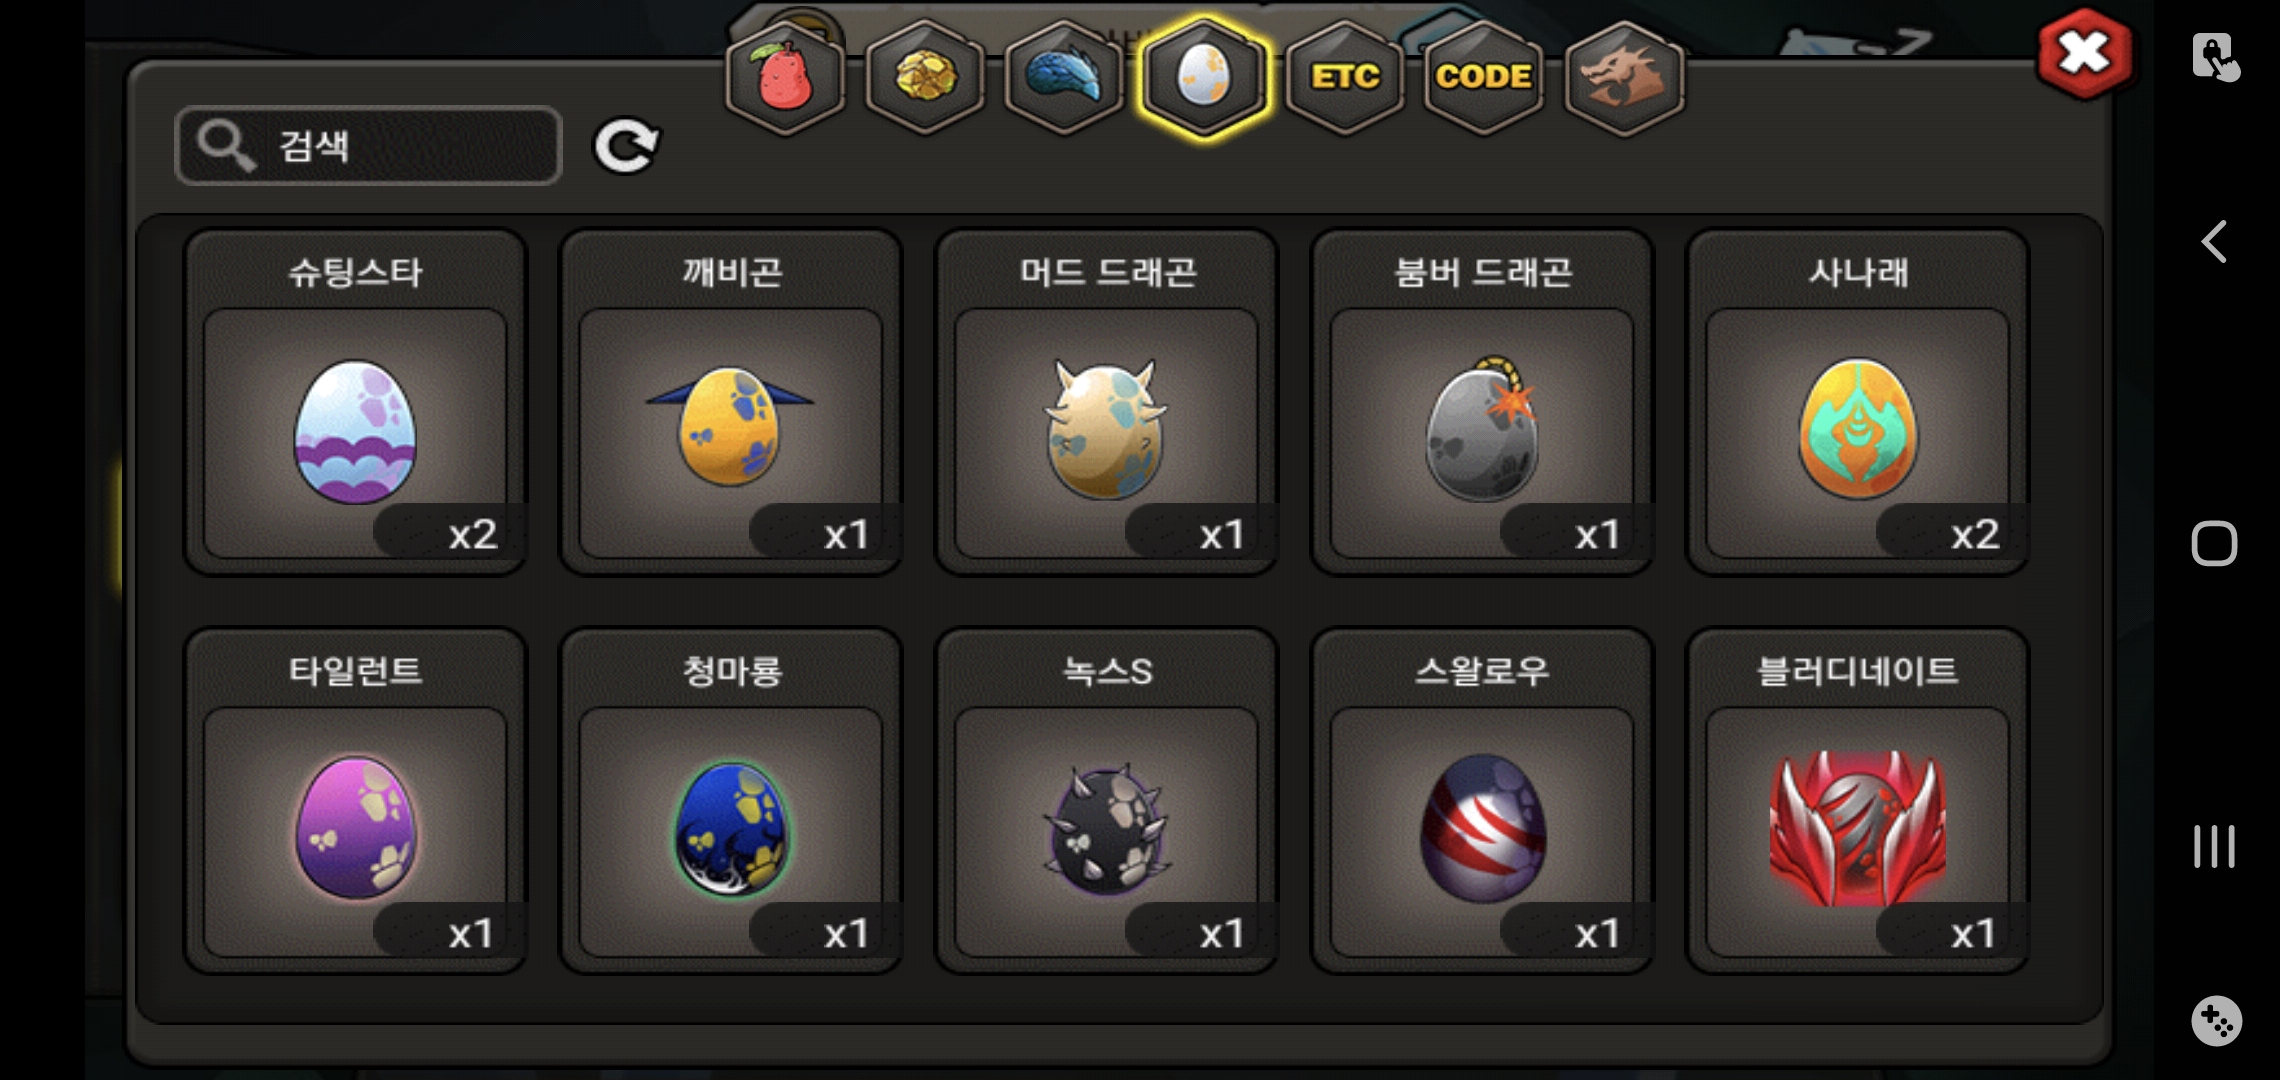Tap the Android back navigation arrow
2280x1080 pixels.
tap(2214, 241)
